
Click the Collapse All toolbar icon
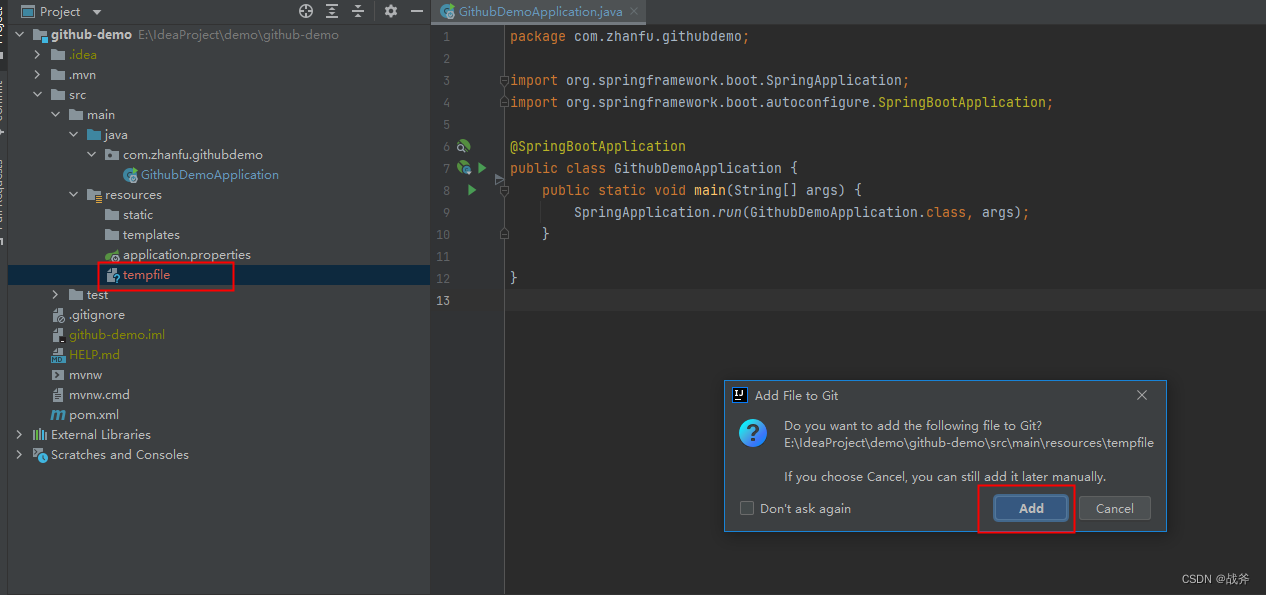click(x=358, y=11)
